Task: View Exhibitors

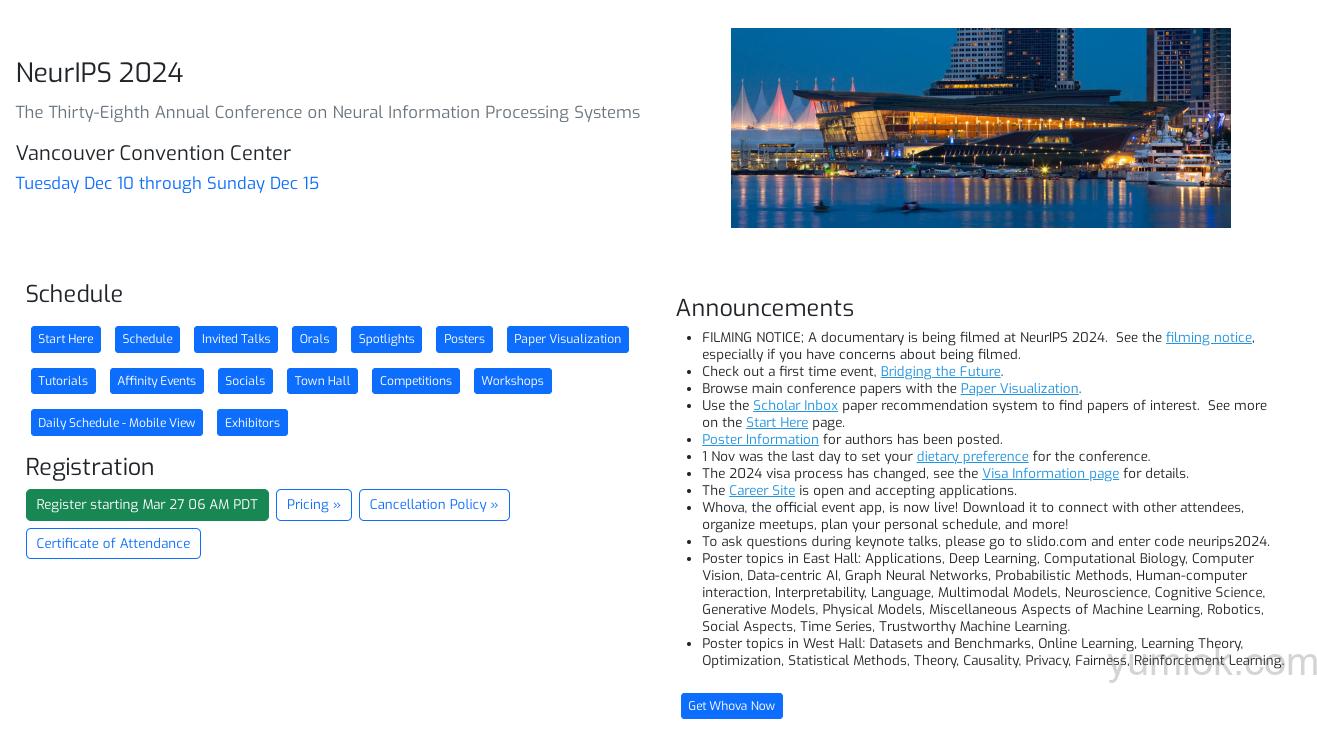Action: coord(252,423)
